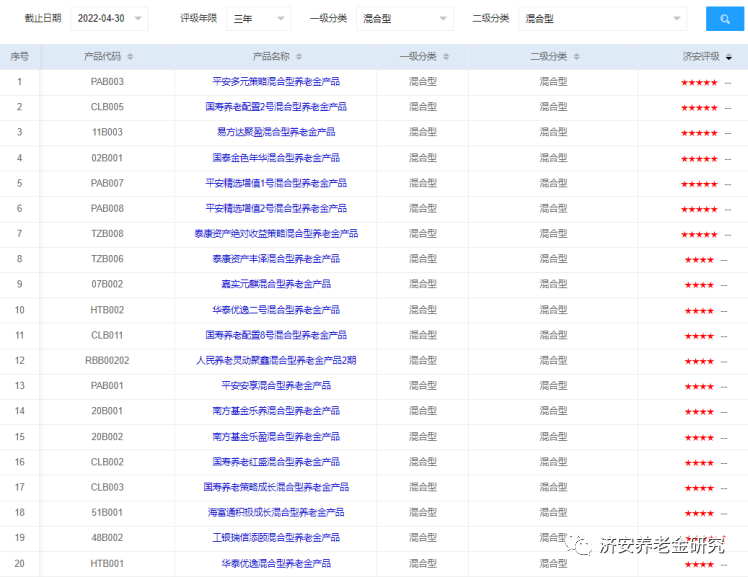748x577 pixels.
Task: Select product code 02B001 cell
Action: (107, 158)
